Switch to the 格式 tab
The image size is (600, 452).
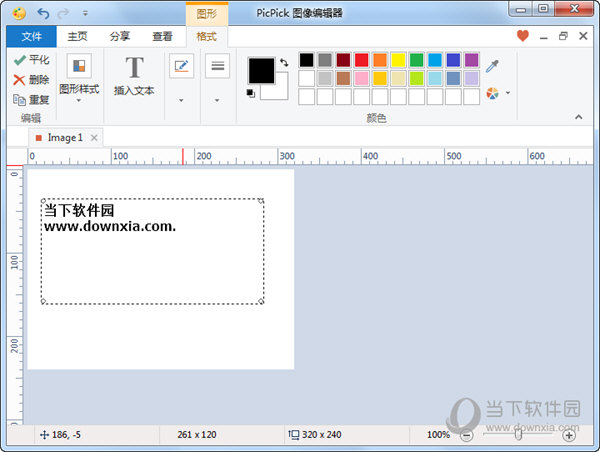point(207,36)
